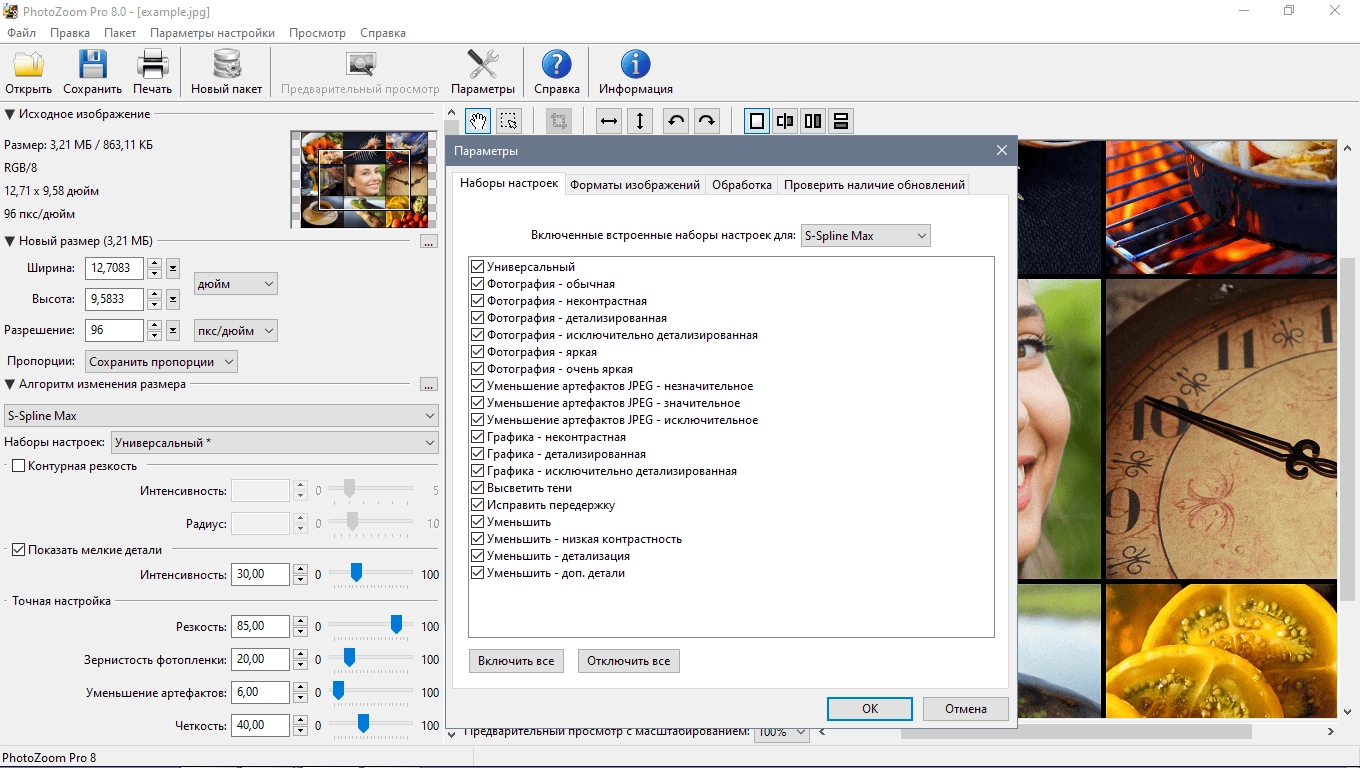Switch to side-by-side vertical preview

click(813, 121)
